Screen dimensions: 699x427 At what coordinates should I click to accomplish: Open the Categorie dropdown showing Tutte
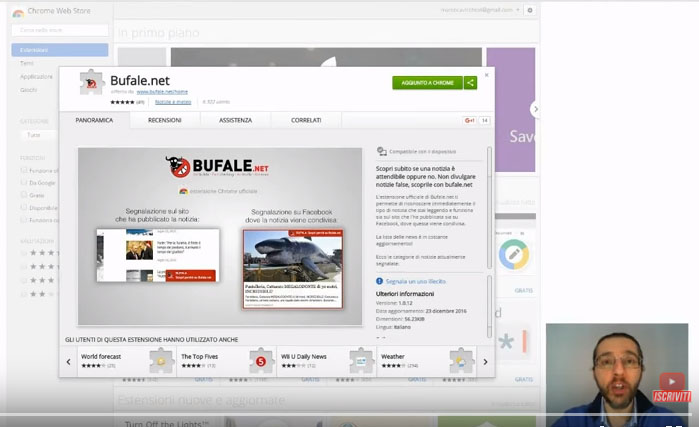coord(60,134)
